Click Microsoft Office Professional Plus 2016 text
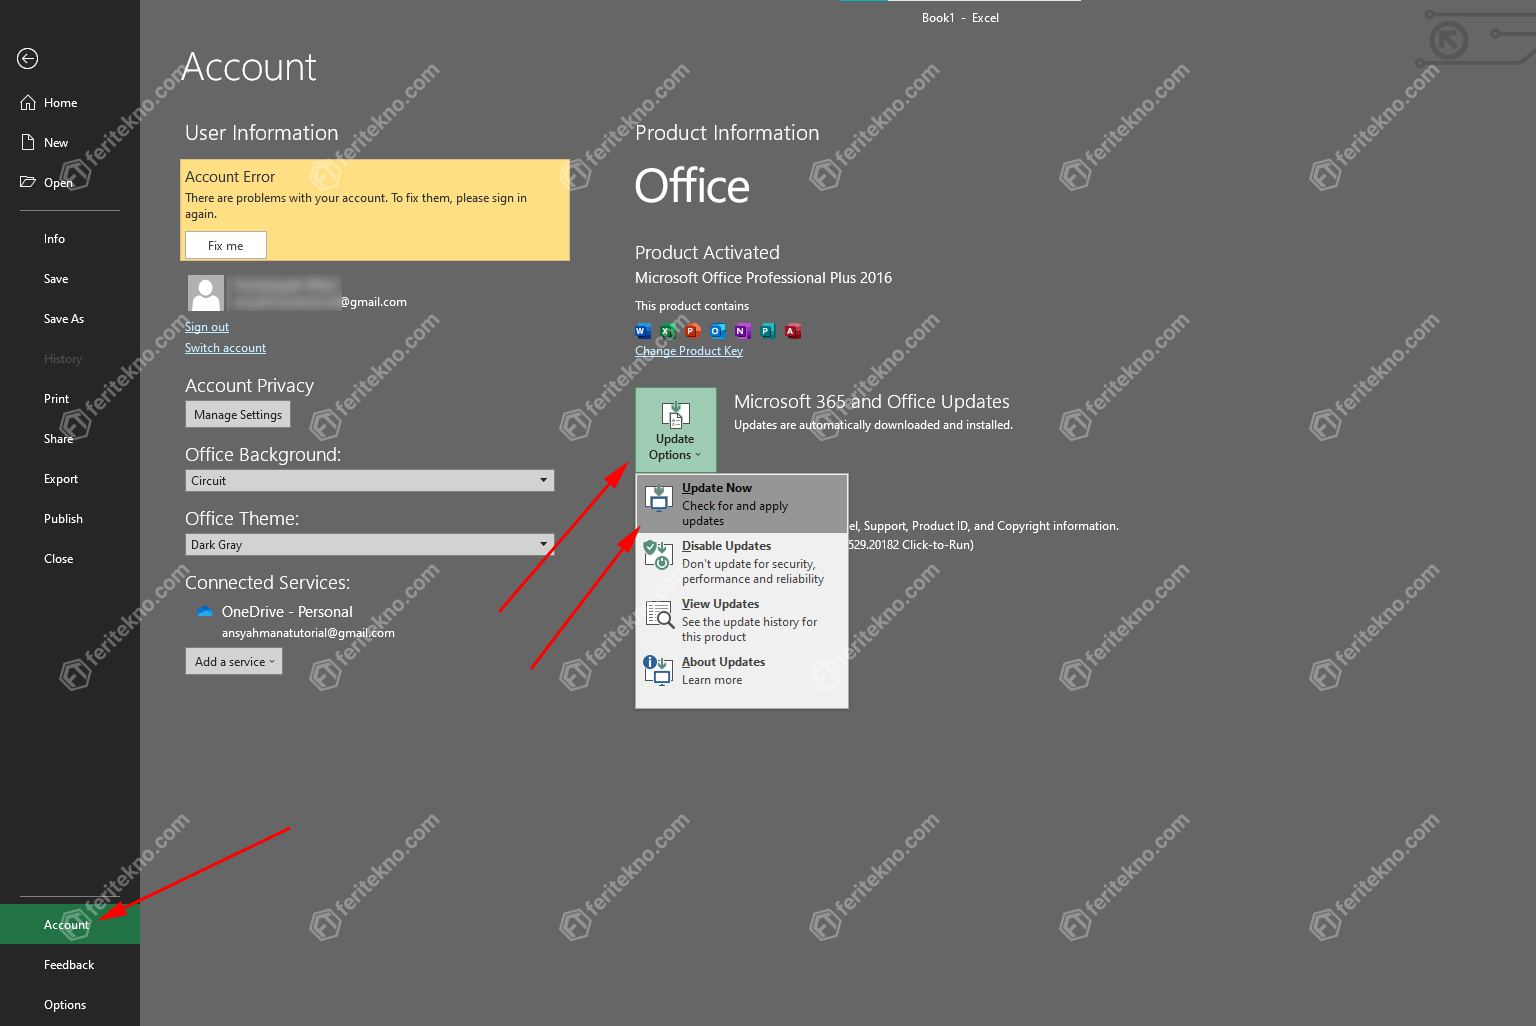This screenshot has width=1536, height=1026. coord(763,278)
